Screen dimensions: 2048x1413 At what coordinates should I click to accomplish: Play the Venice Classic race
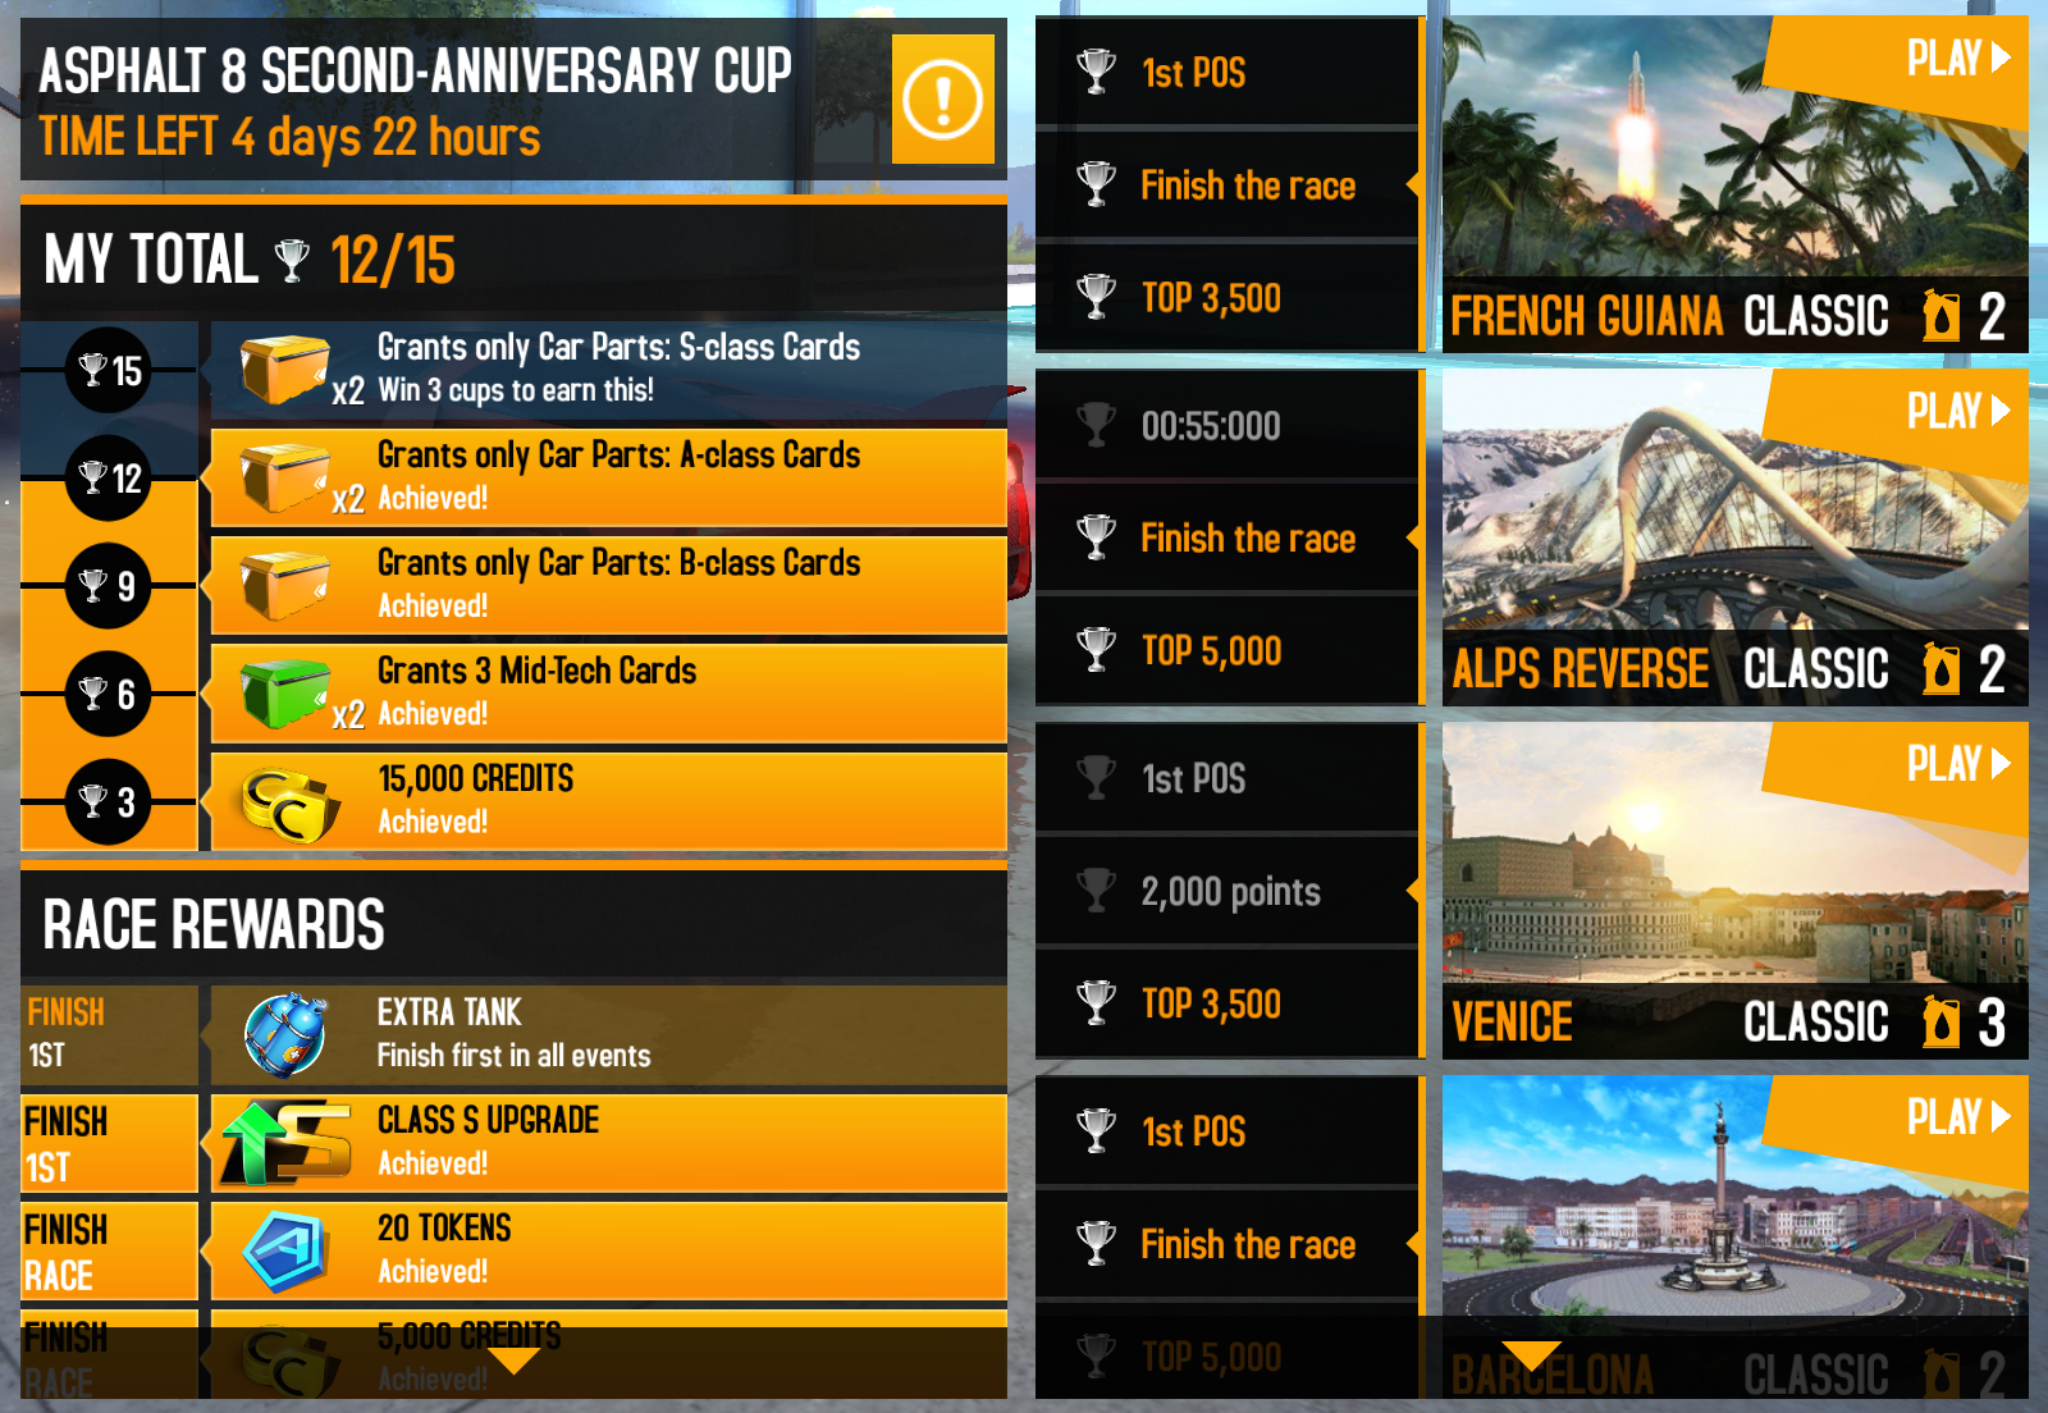[x=1958, y=763]
